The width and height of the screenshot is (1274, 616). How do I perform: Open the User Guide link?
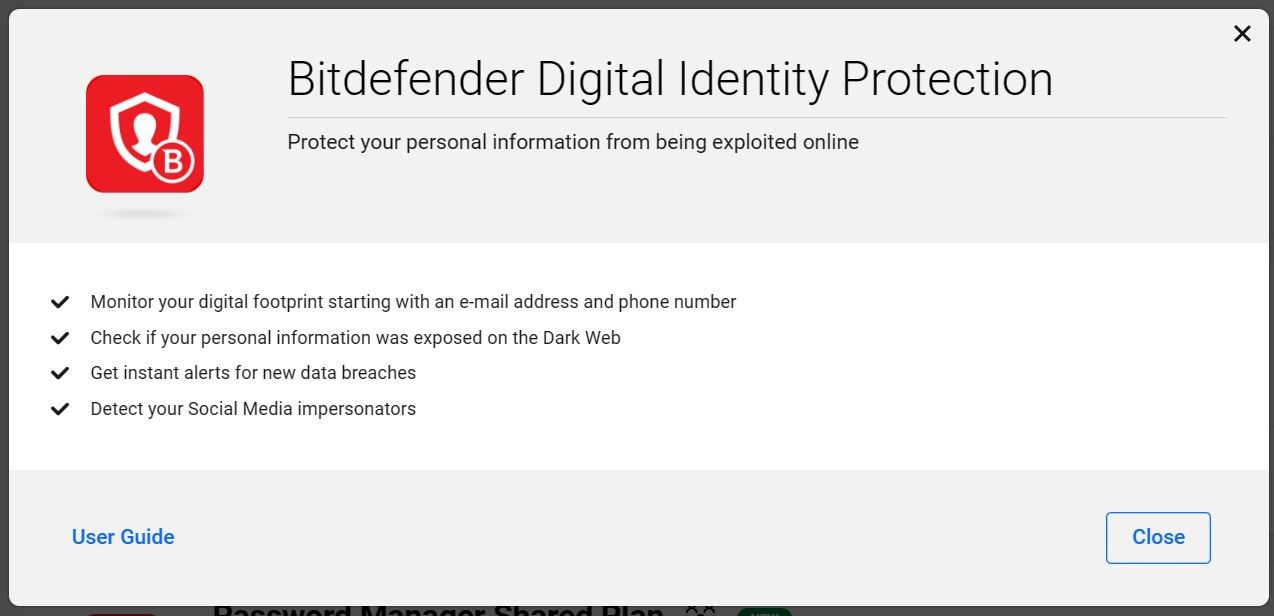[123, 537]
